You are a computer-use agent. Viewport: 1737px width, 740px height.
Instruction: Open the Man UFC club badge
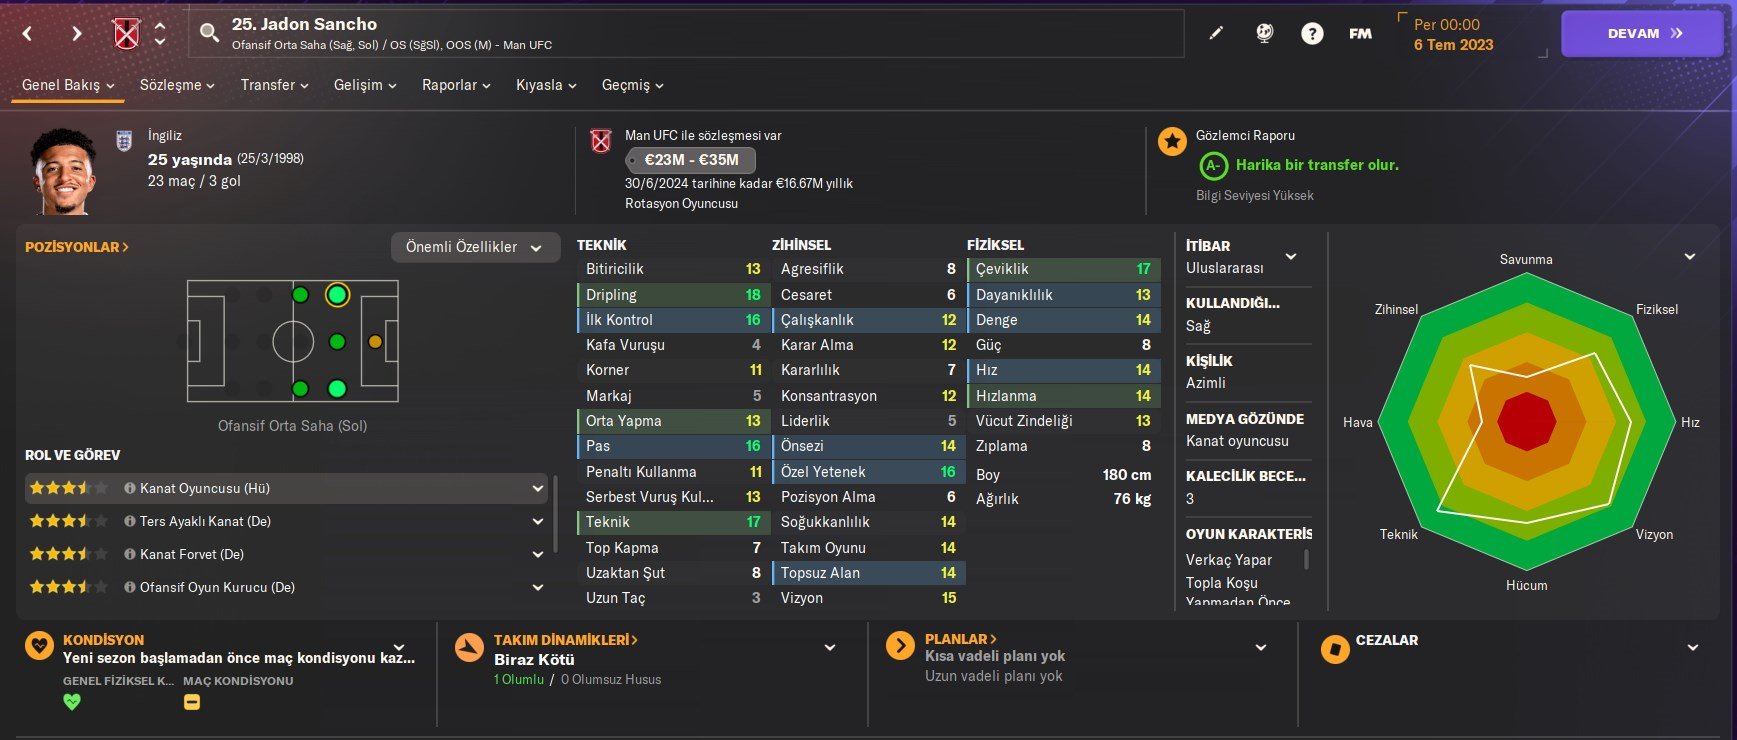pos(126,34)
